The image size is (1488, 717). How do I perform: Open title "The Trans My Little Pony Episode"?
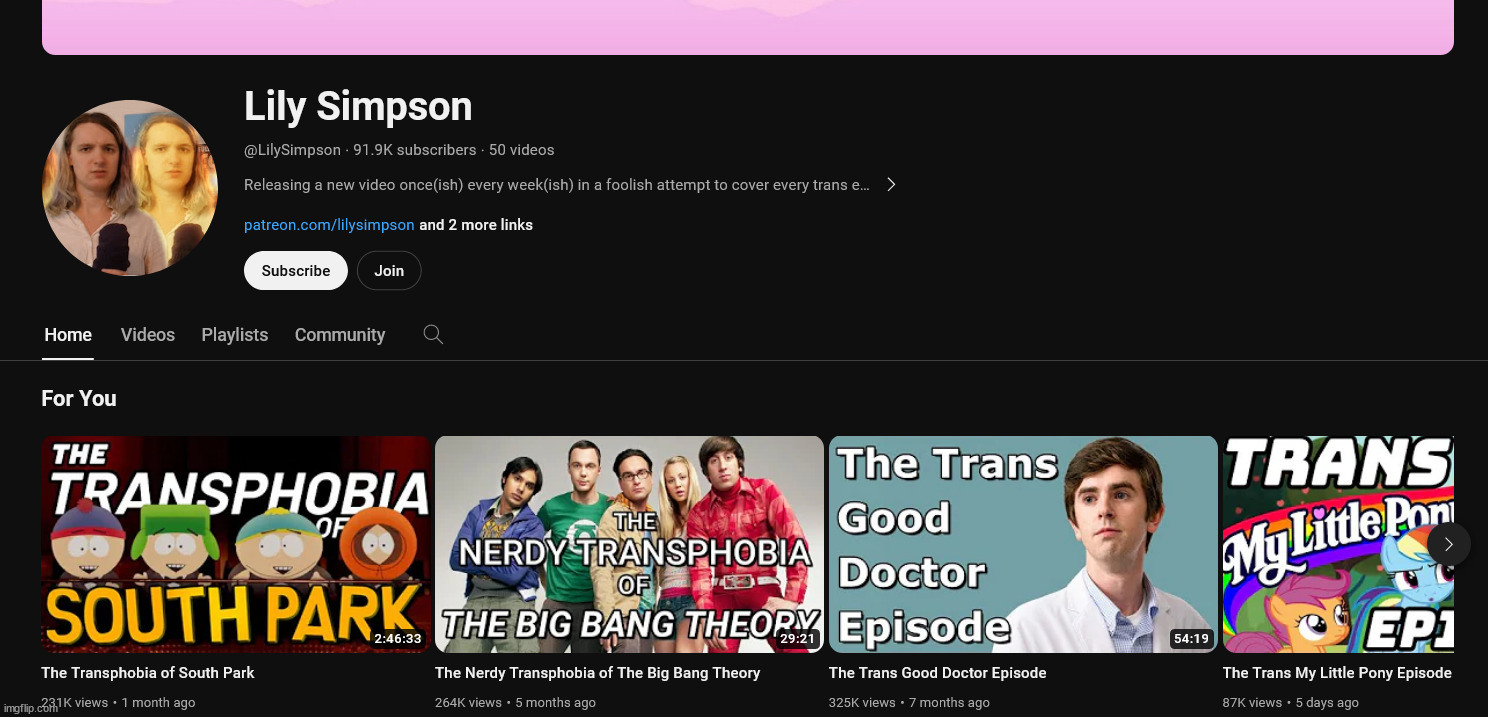coord(1337,673)
